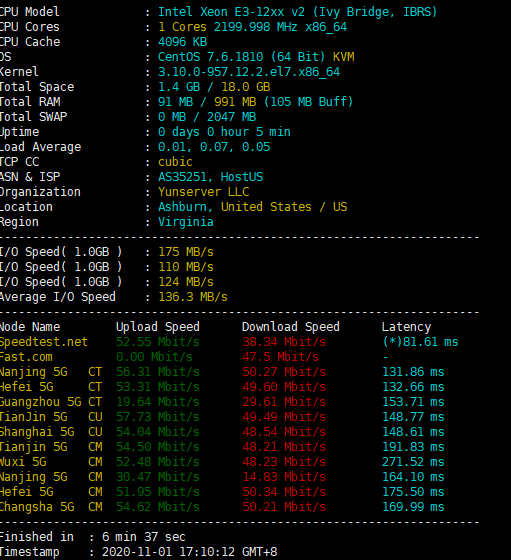Click the Fast.com node name
511x560 pixels.
26,357
